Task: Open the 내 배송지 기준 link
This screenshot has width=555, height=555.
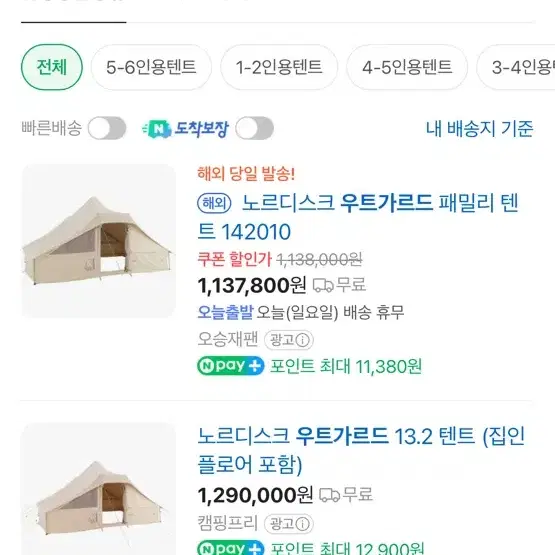Action: tap(479, 128)
